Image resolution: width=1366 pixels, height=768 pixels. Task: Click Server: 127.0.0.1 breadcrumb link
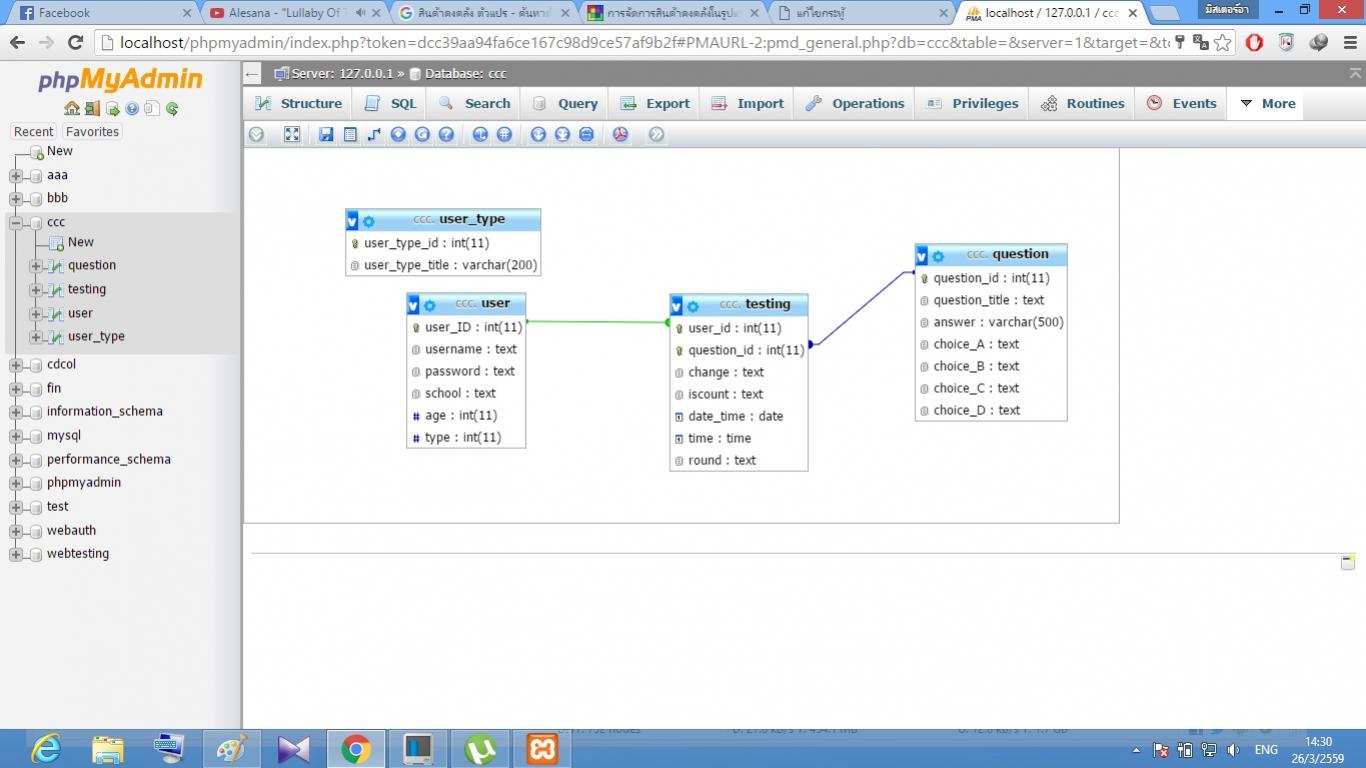point(340,74)
